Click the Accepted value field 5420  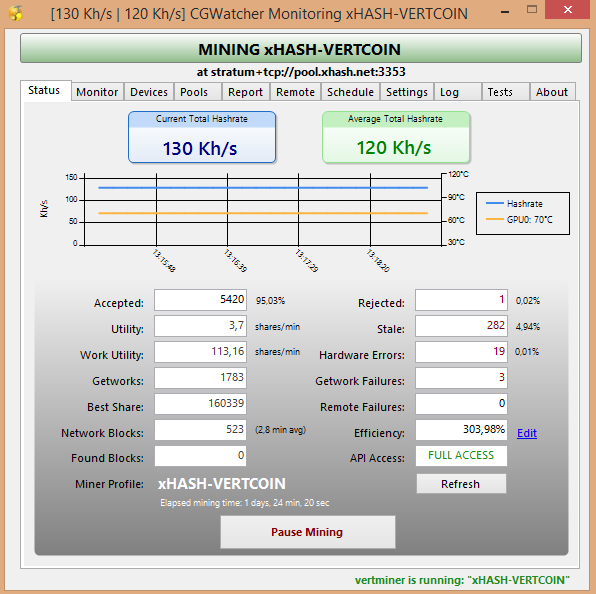(x=200, y=300)
